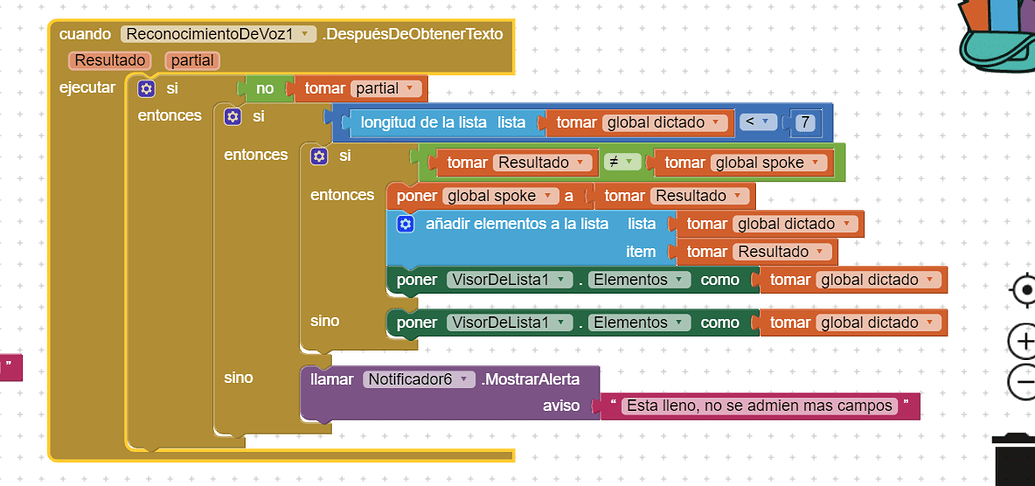
Task: Open first VisorDeLista1 Elementos property dropdown
Action: click(x=639, y=280)
